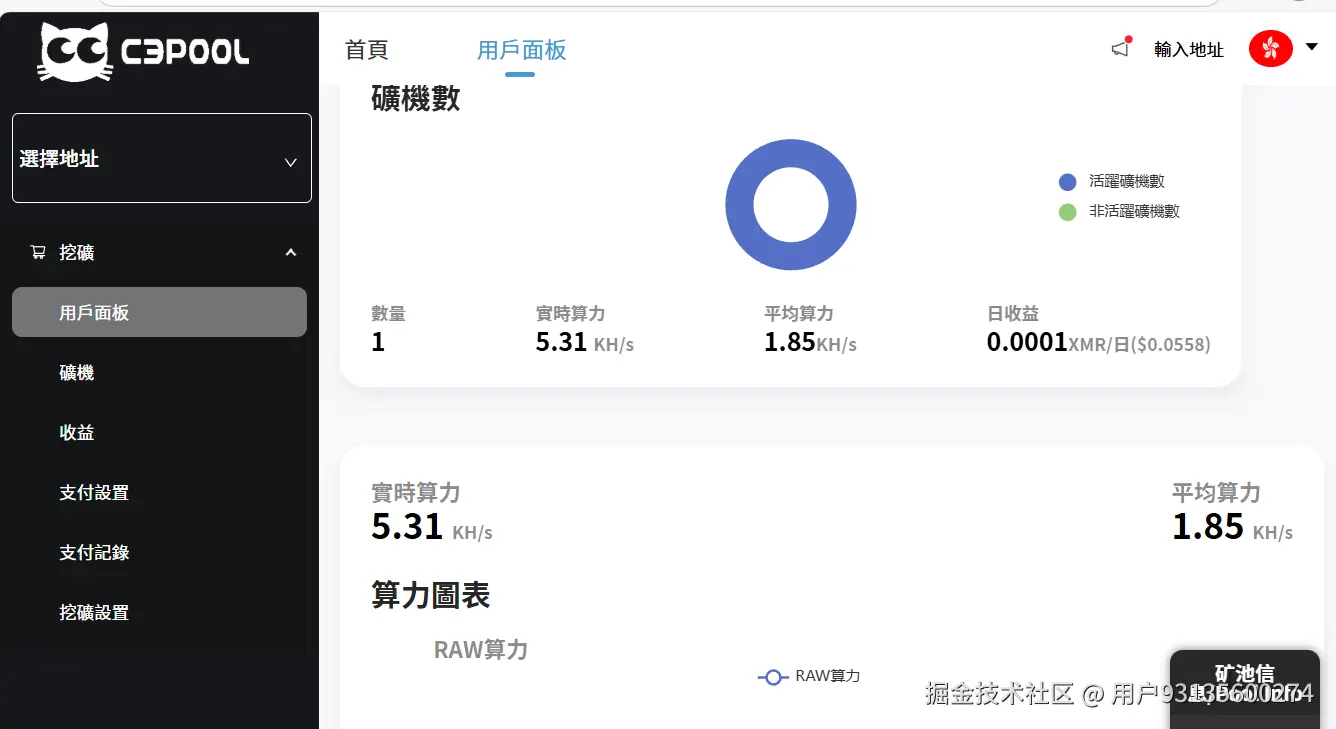
Task: Click 輸入地址 in the header
Action: pyautogui.click(x=1189, y=49)
